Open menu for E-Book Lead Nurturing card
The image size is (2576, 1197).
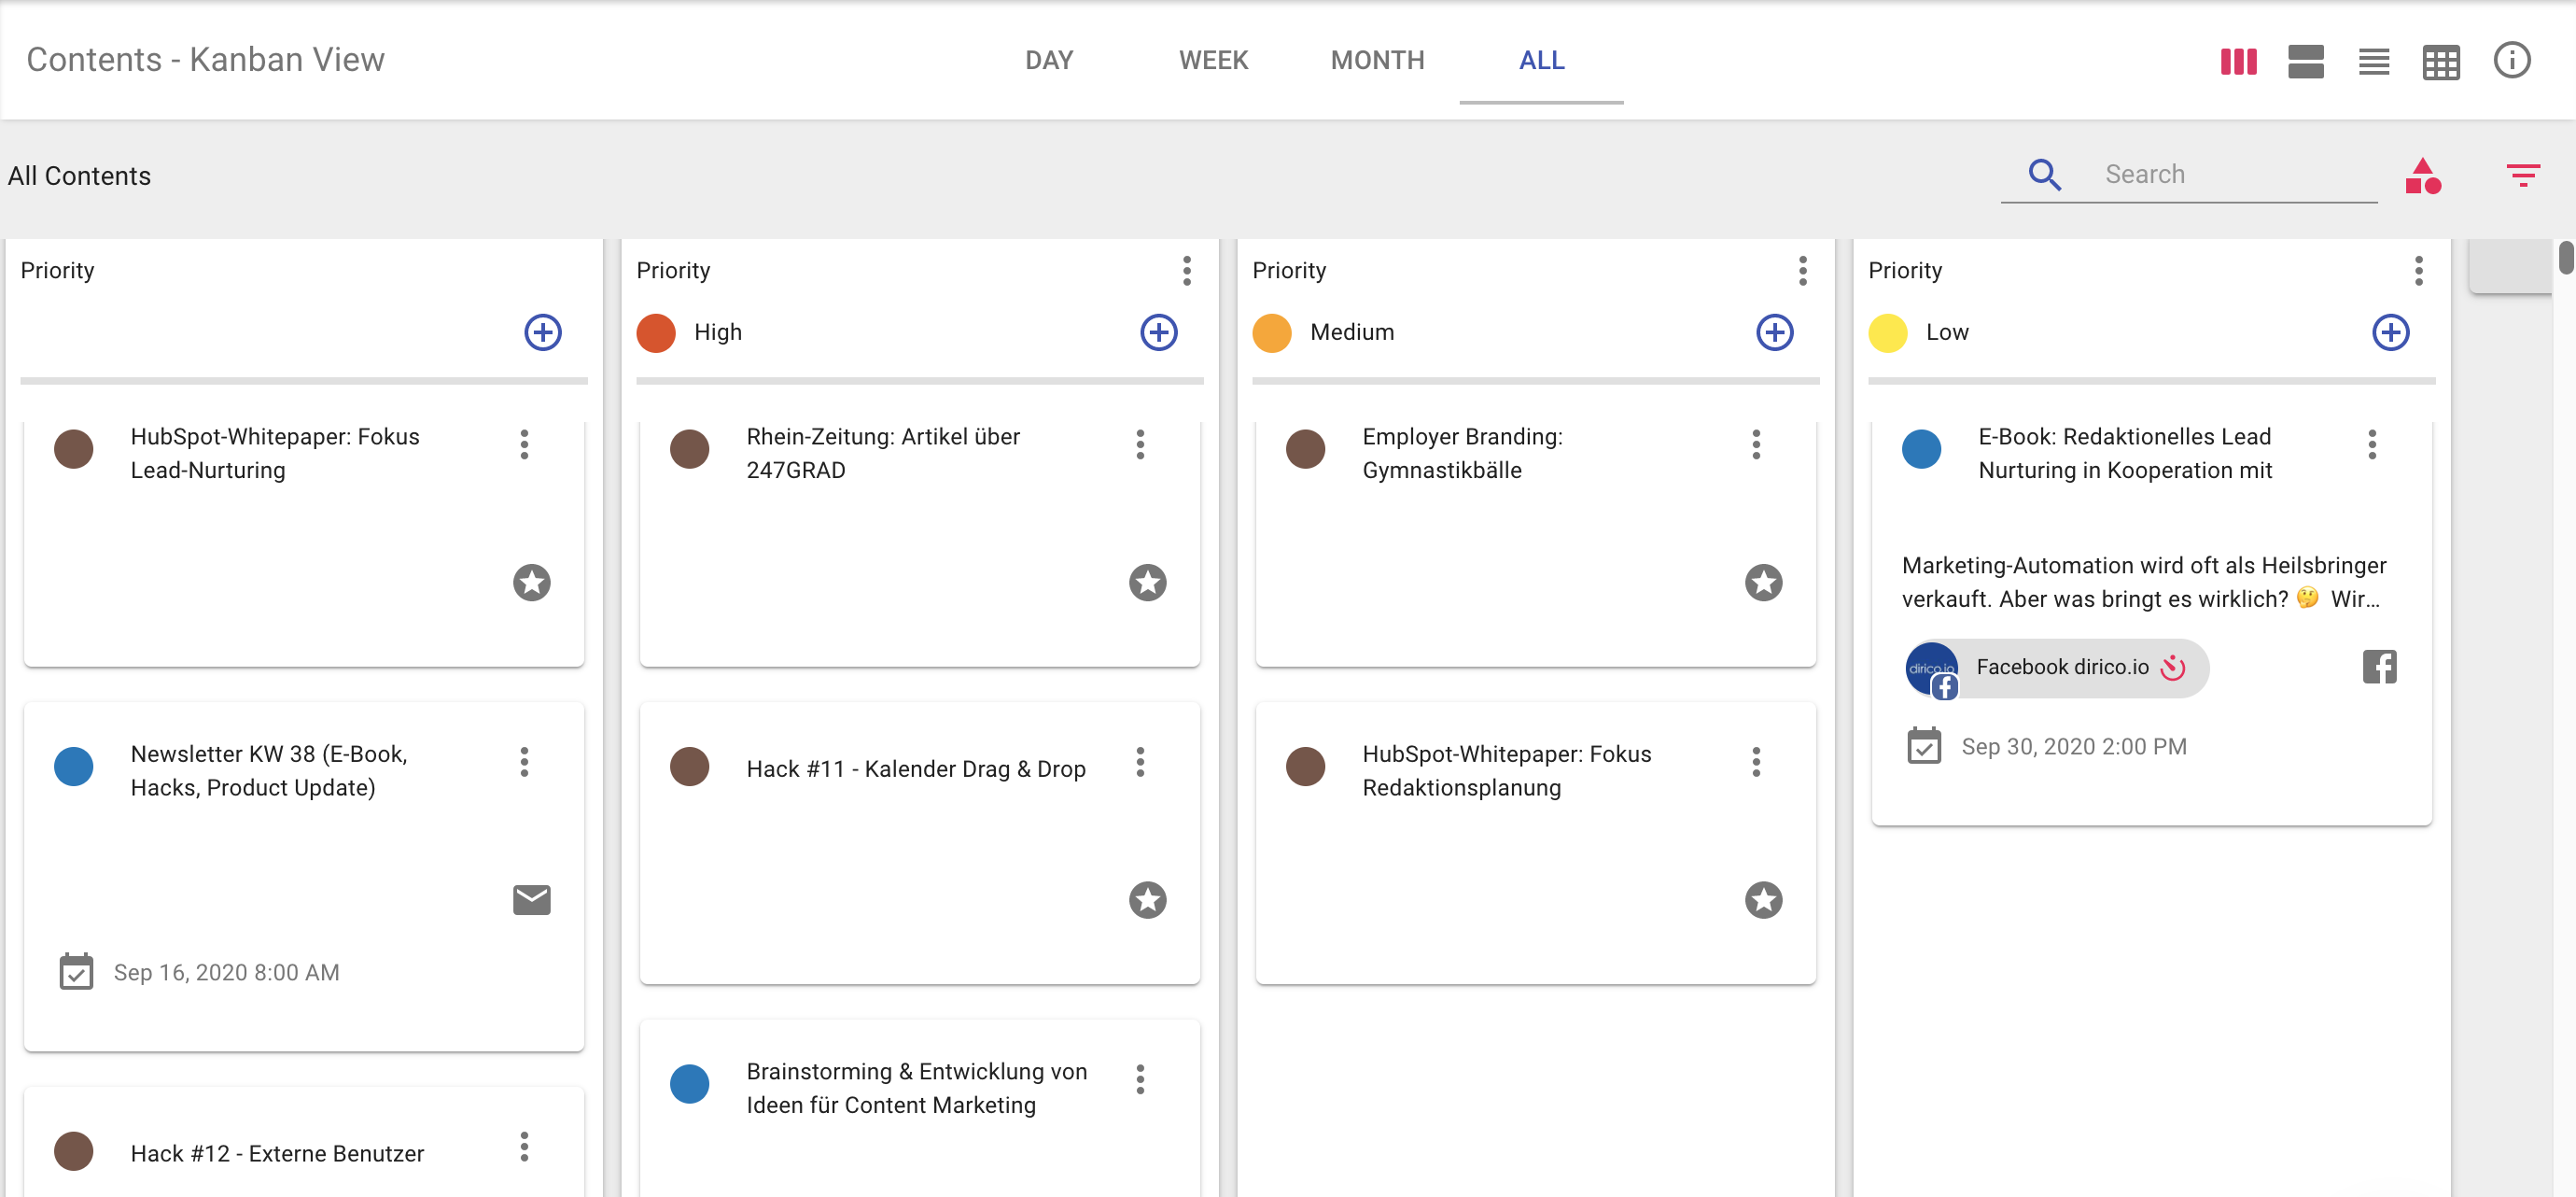click(x=2371, y=444)
